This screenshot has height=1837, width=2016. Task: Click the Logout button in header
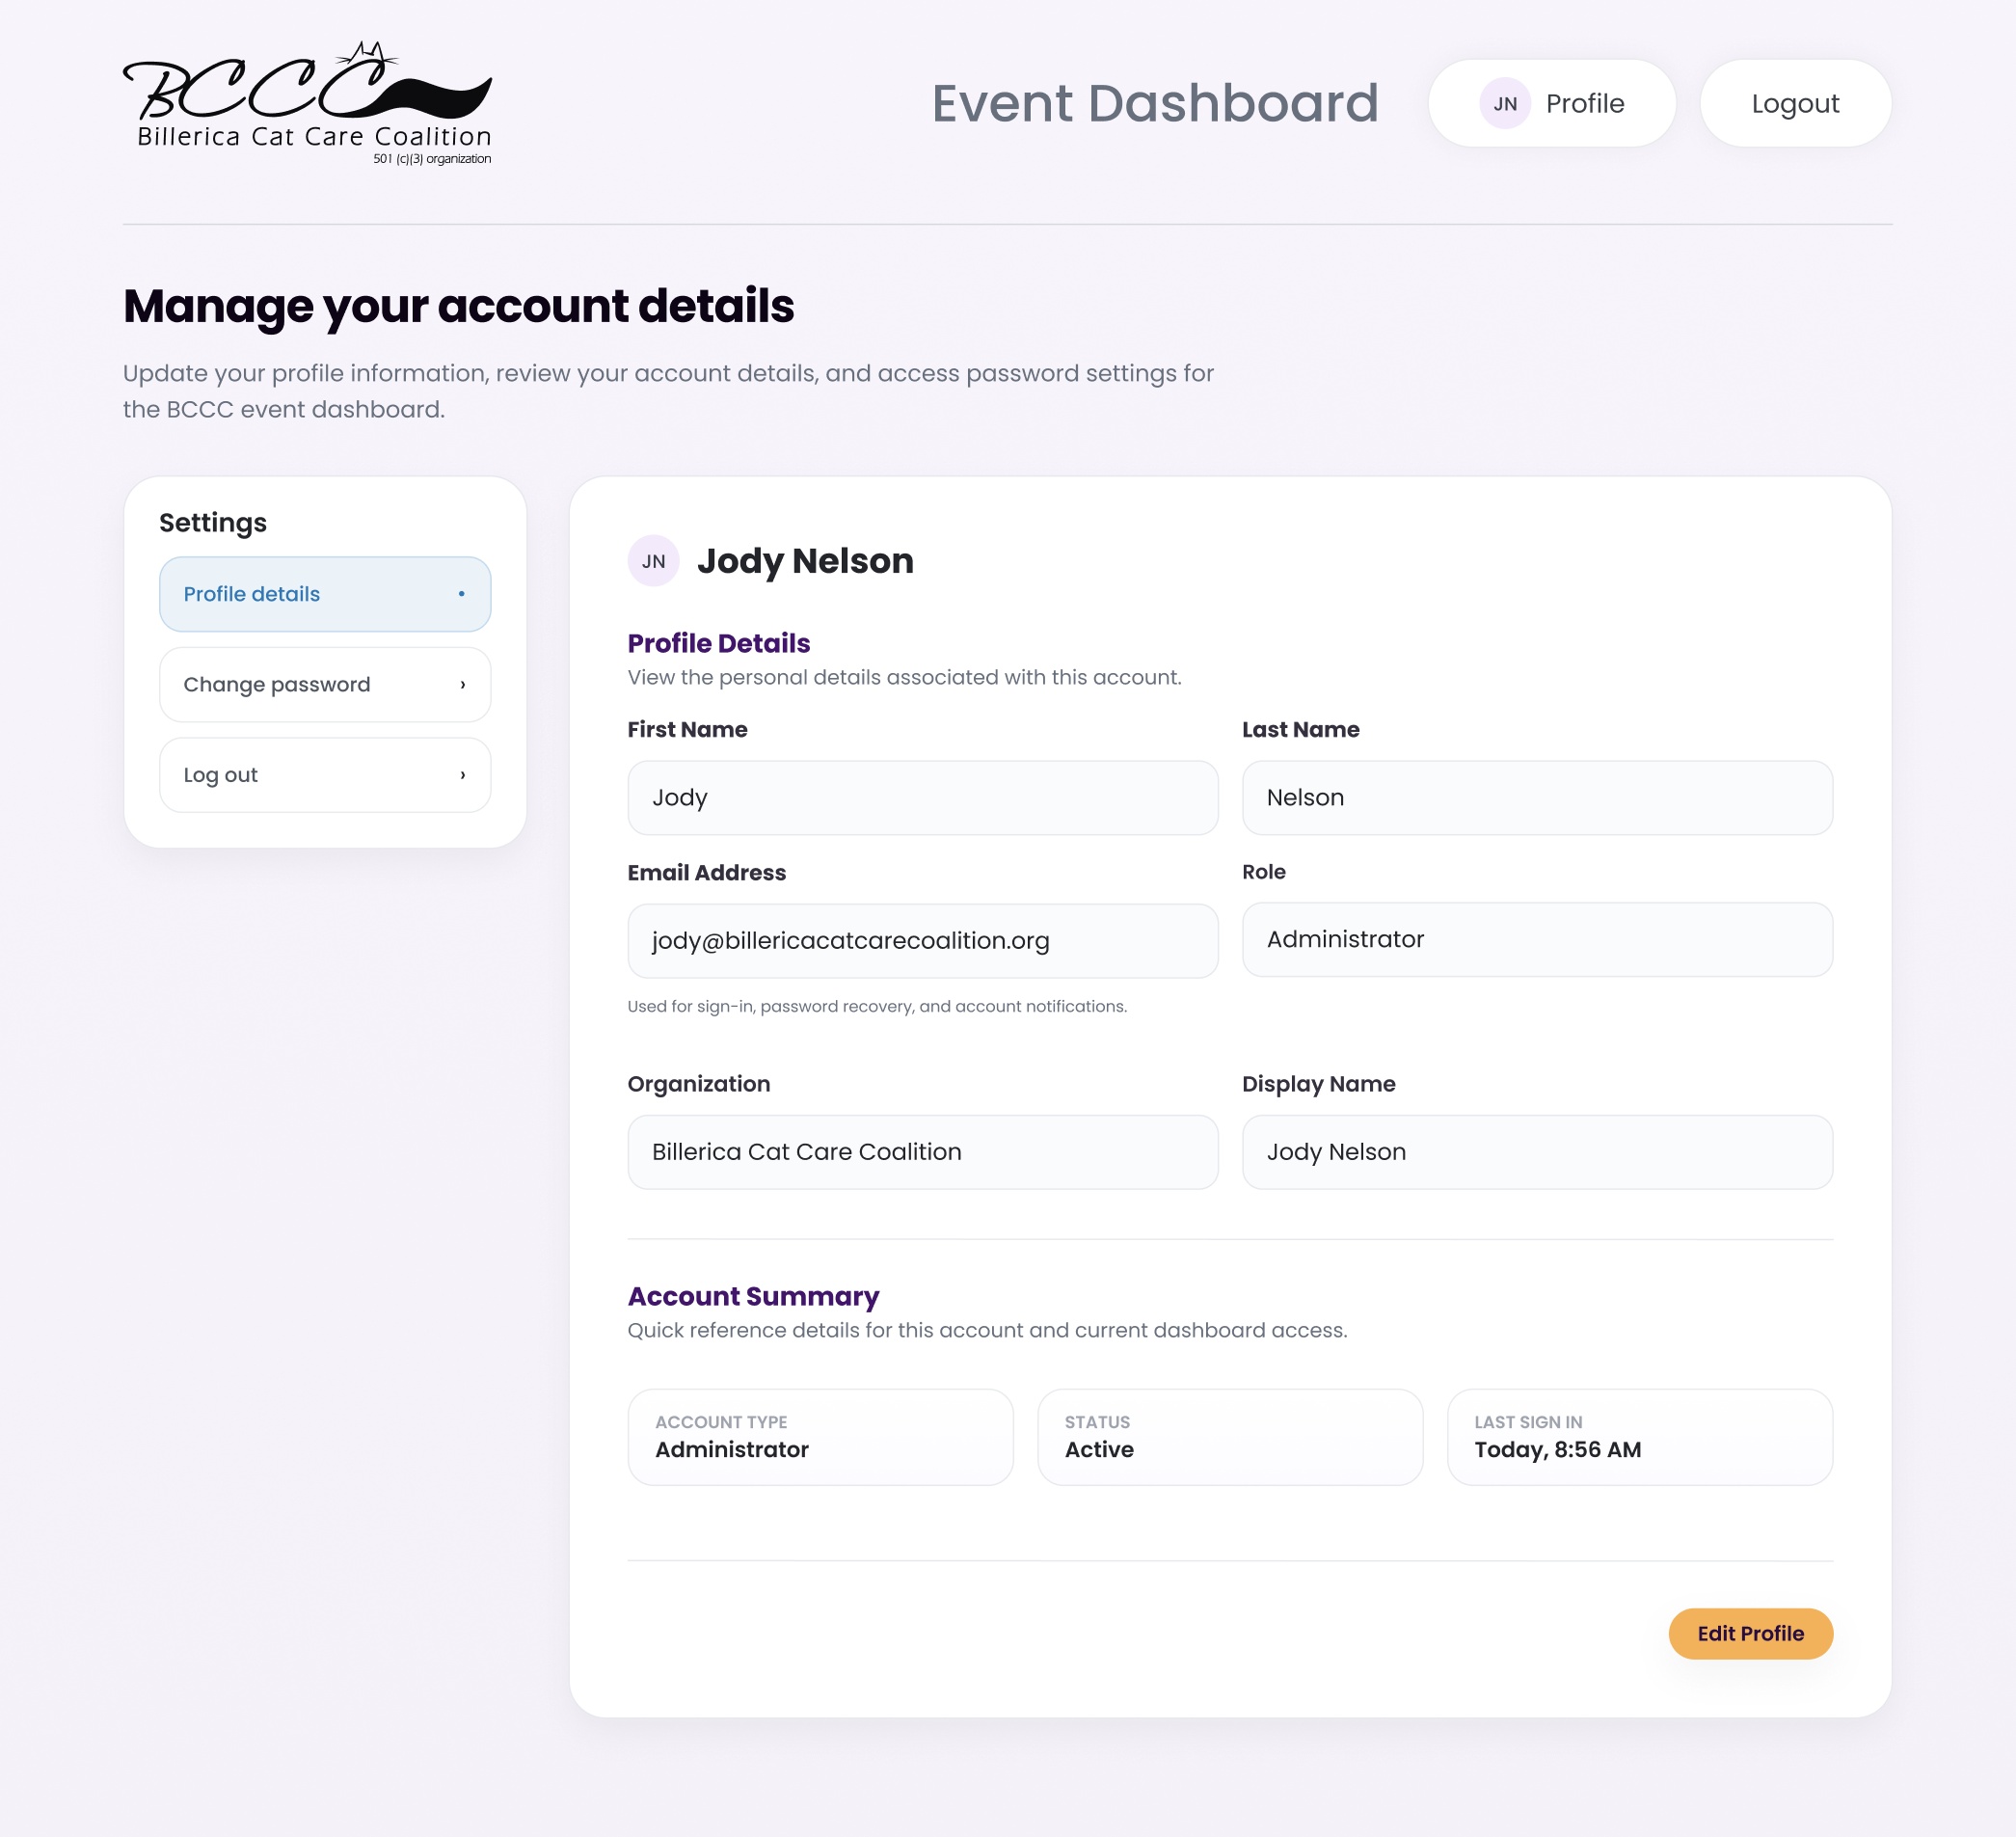(x=1794, y=104)
